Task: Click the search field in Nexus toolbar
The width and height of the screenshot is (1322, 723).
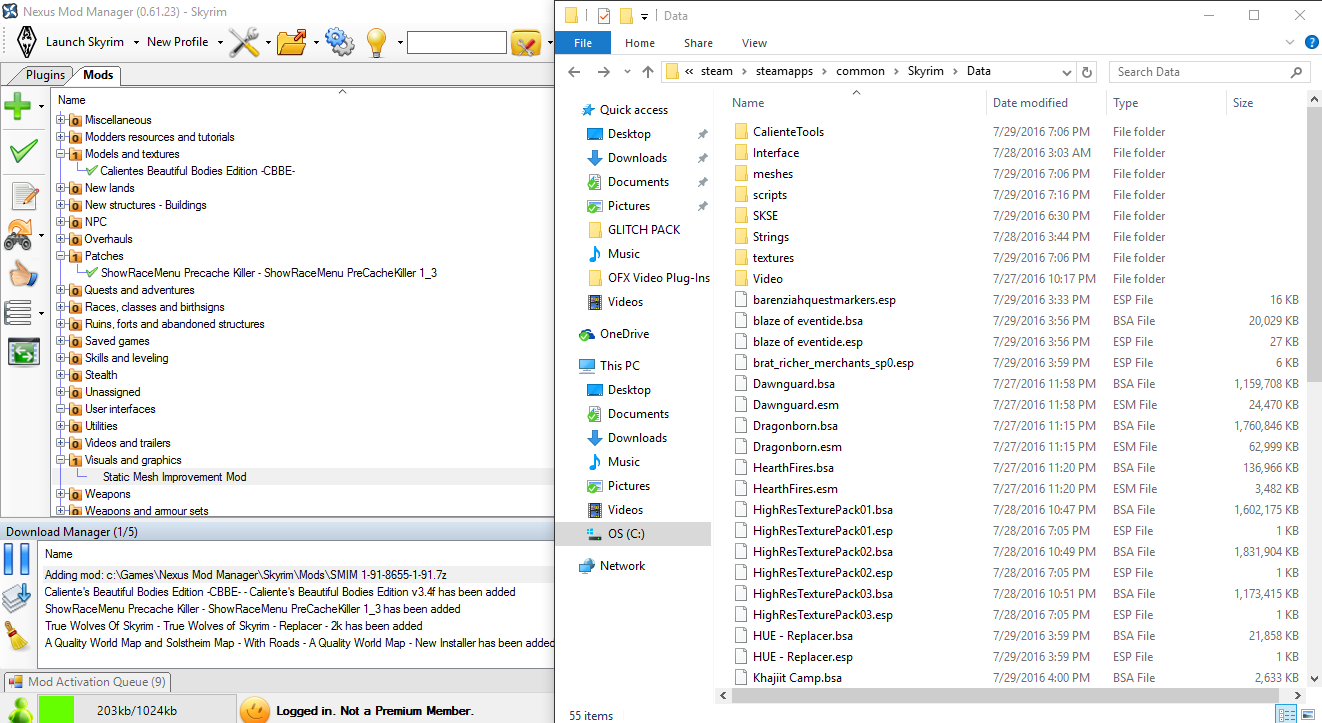Action: coord(457,42)
